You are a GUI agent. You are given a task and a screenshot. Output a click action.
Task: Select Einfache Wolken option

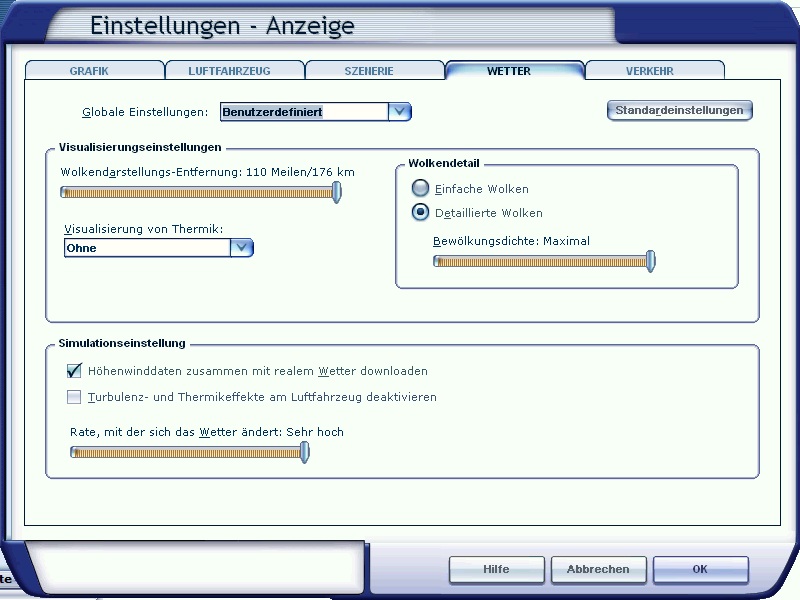point(420,188)
